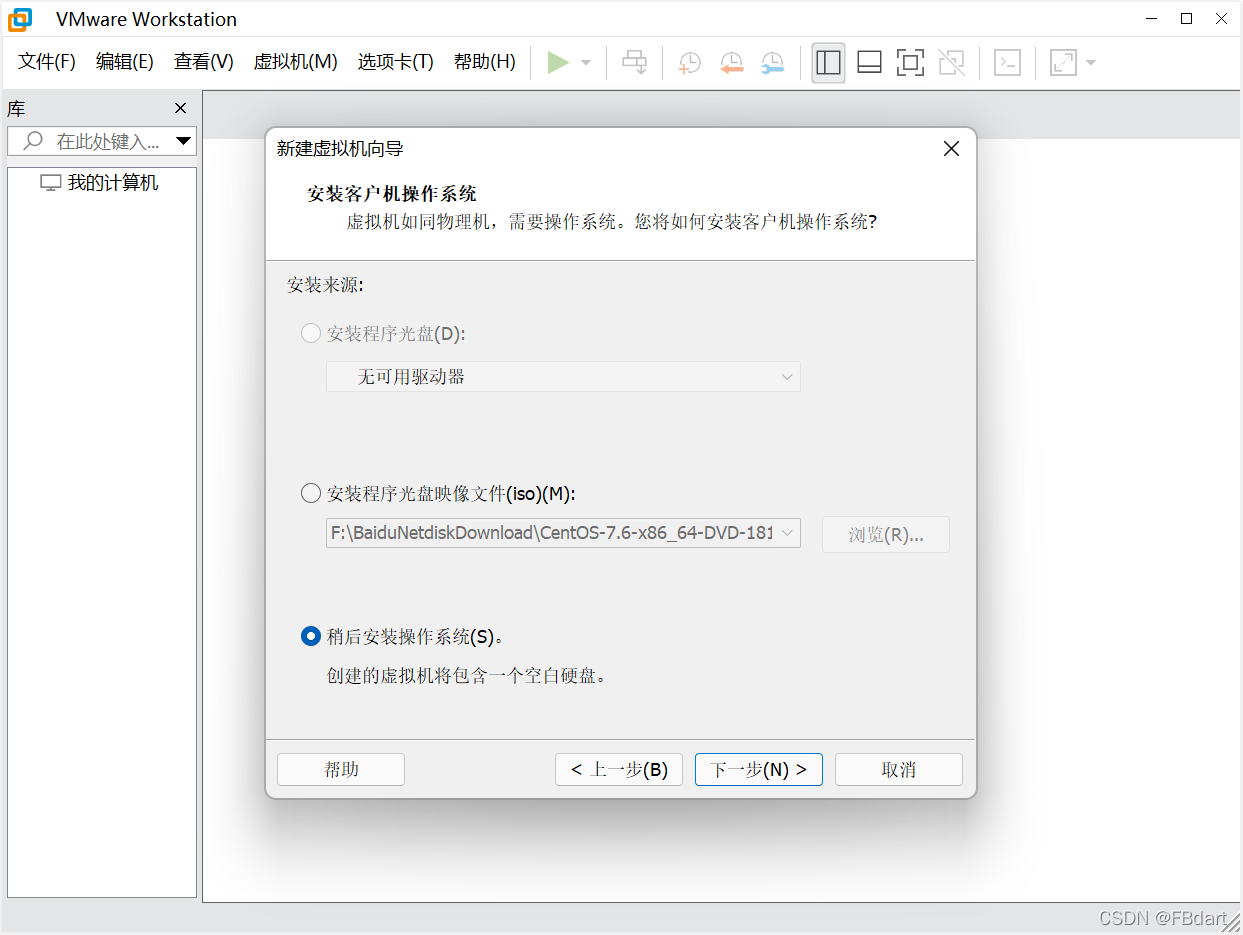Click the library search input field
Image resolution: width=1243 pixels, height=935 pixels.
point(102,141)
